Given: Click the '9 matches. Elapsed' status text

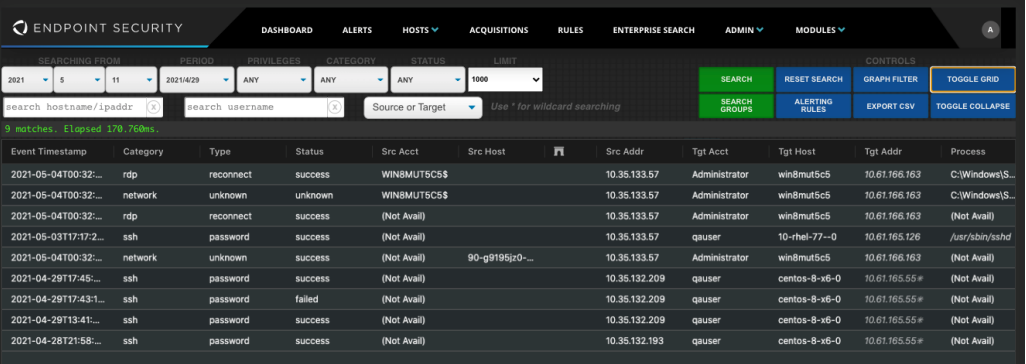Looking at the screenshot, I should click(82, 129).
